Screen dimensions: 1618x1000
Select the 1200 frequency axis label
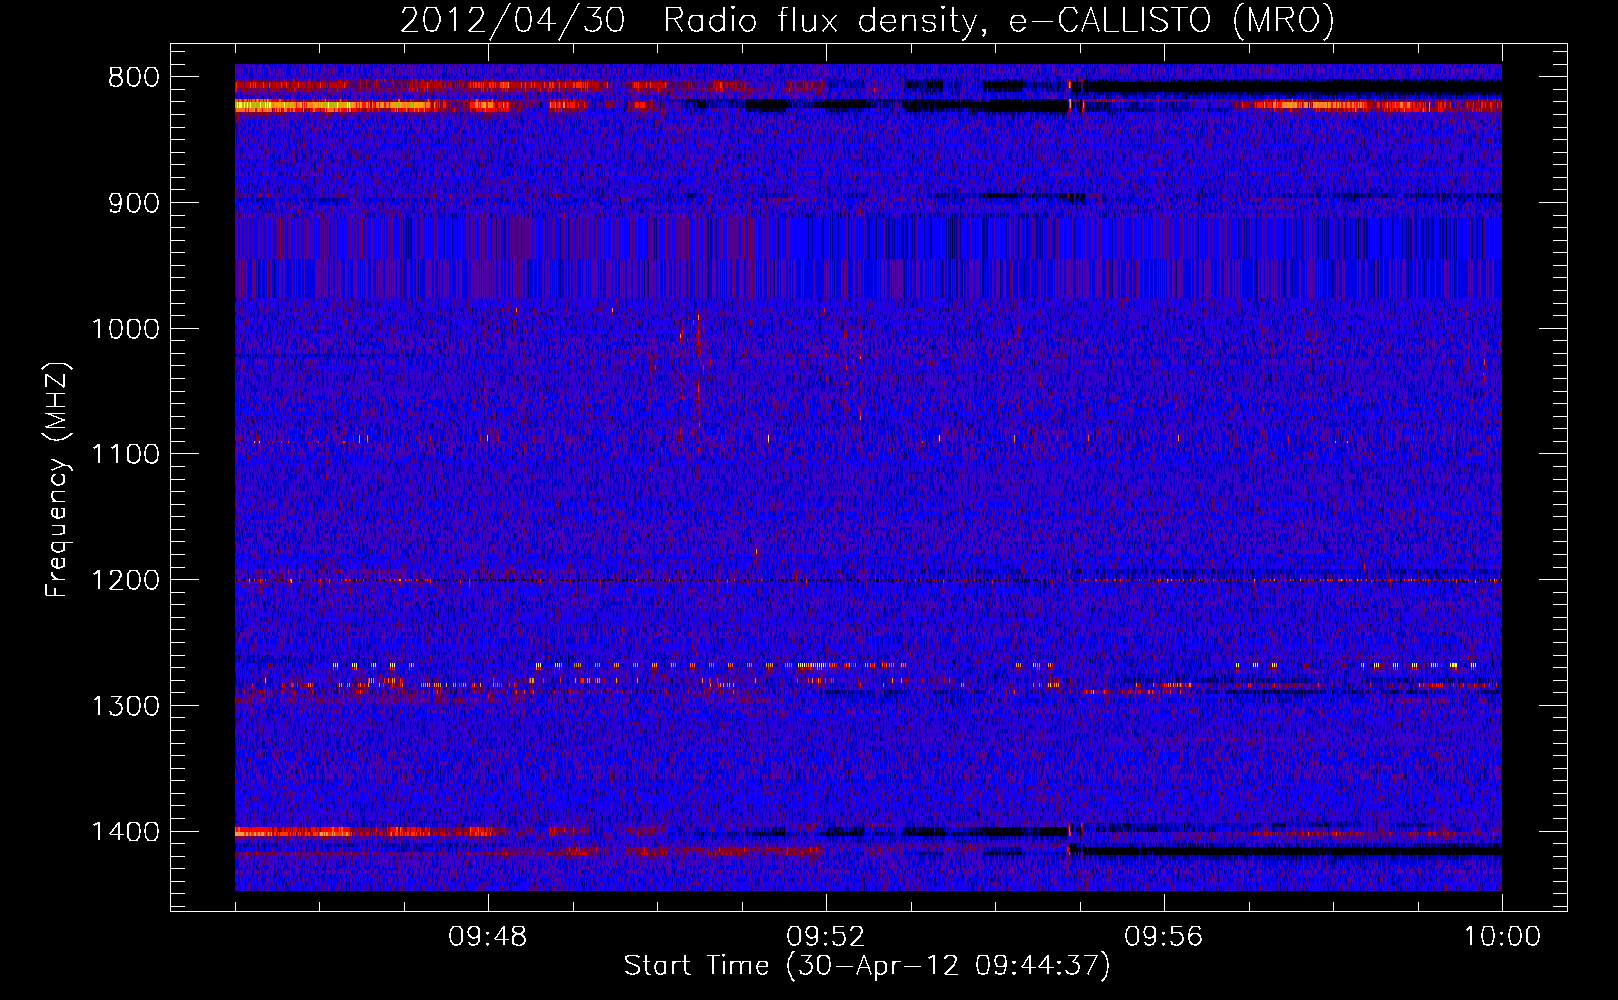pyautogui.click(x=125, y=581)
